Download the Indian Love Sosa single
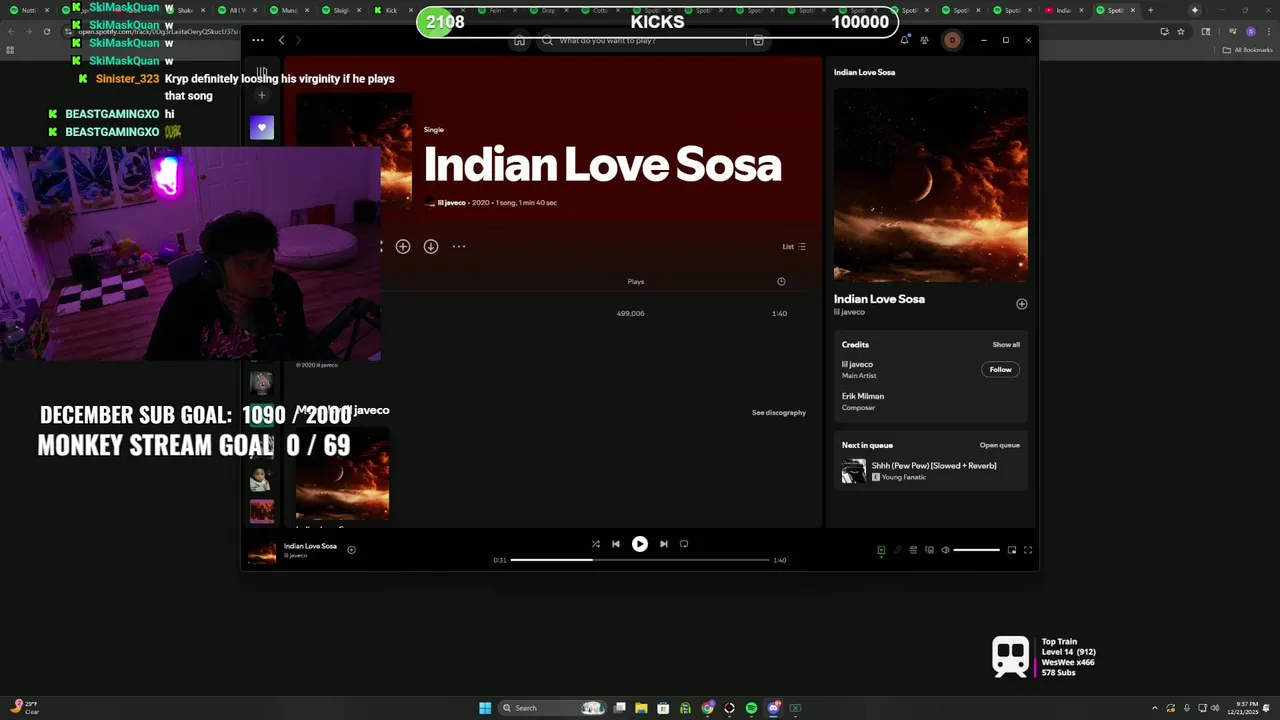The image size is (1280, 720). 431,246
